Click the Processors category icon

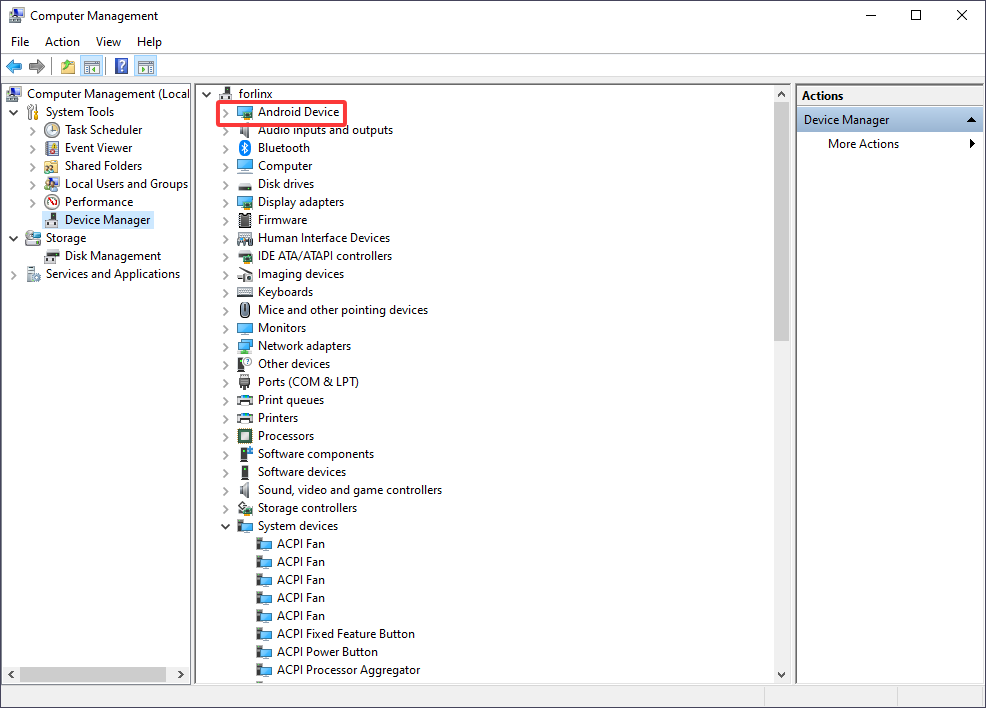(x=245, y=436)
